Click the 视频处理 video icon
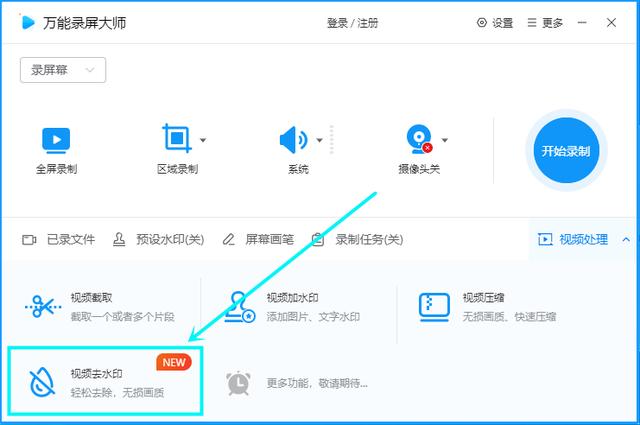 (x=545, y=239)
